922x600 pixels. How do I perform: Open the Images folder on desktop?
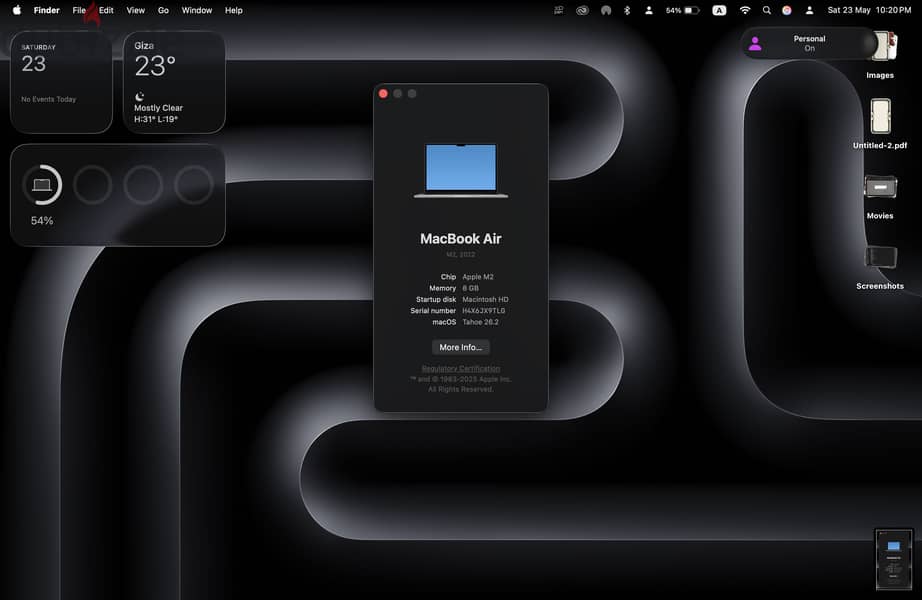tap(880, 55)
